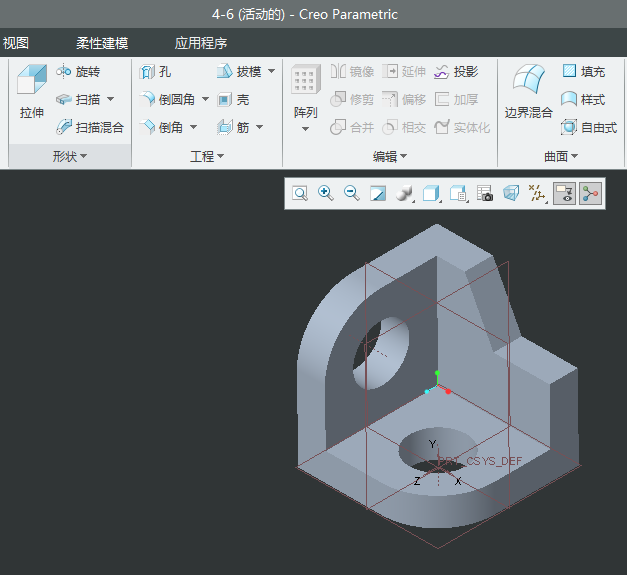
Task: Select the PRT_CSYS_DEF coordinate system label
Action: point(480,461)
